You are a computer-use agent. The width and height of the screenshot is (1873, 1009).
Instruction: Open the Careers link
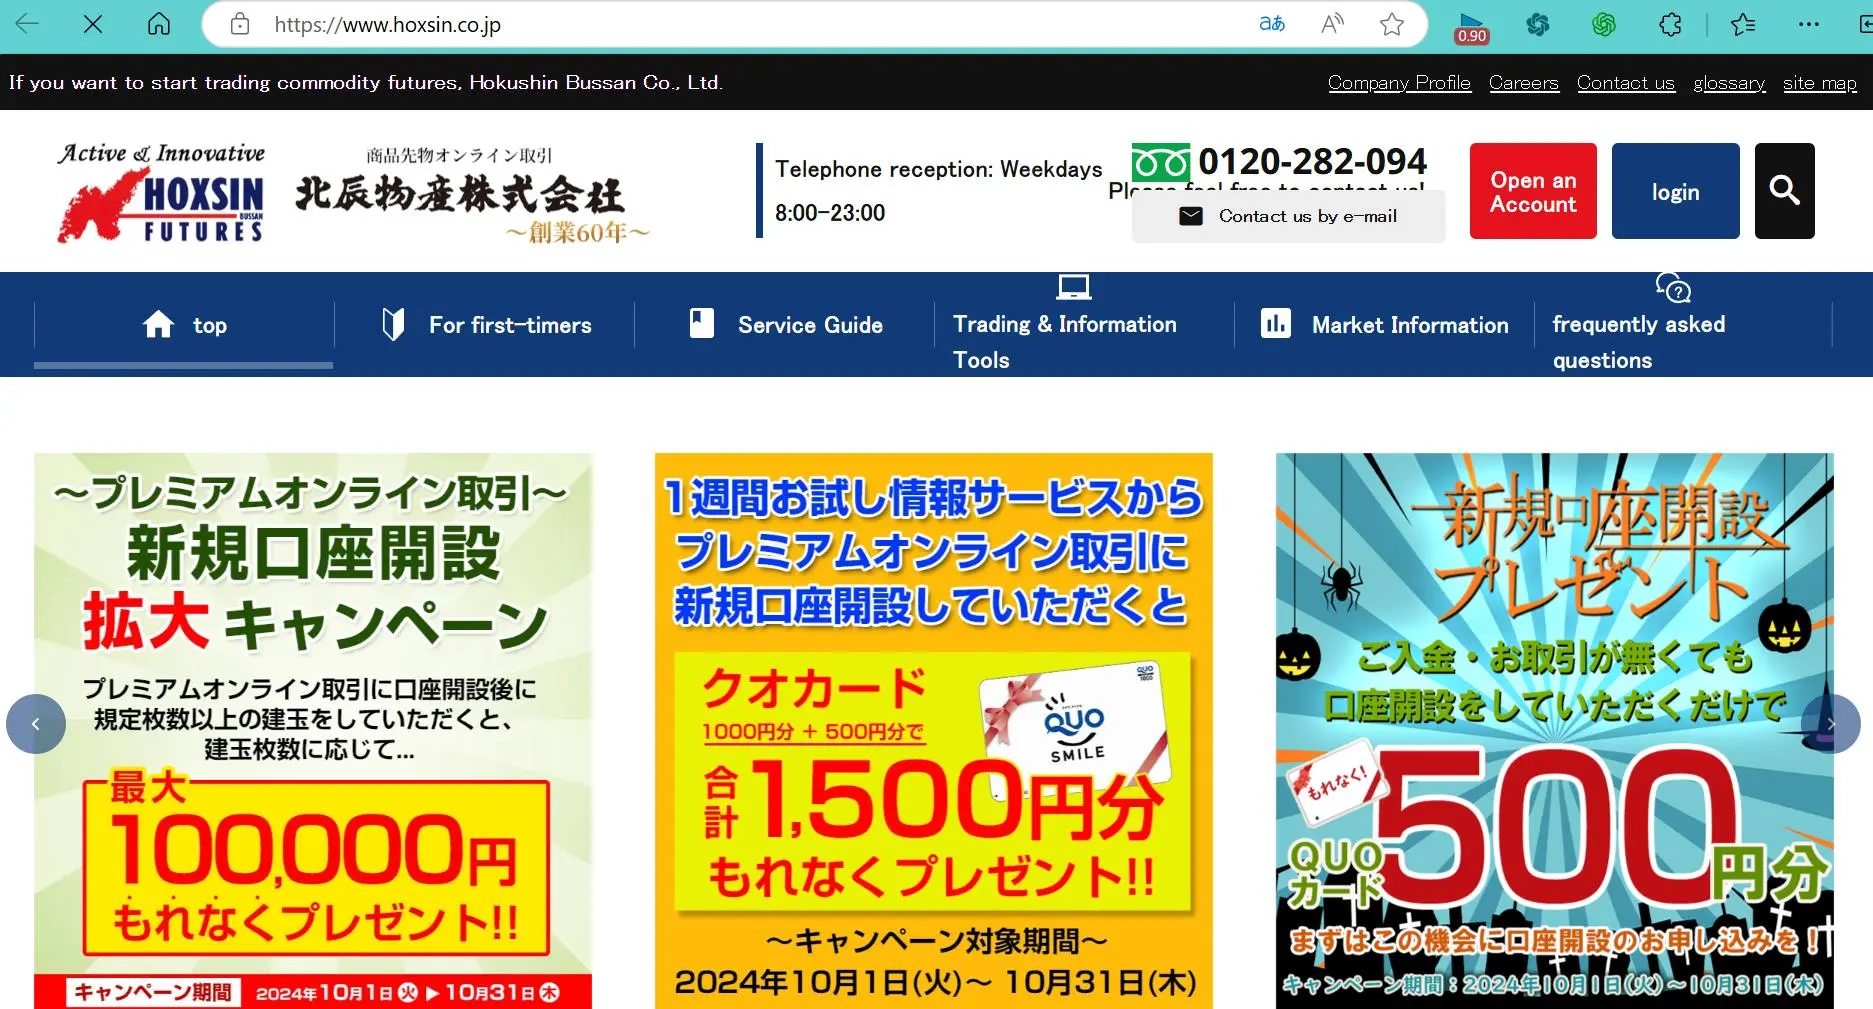point(1524,83)
